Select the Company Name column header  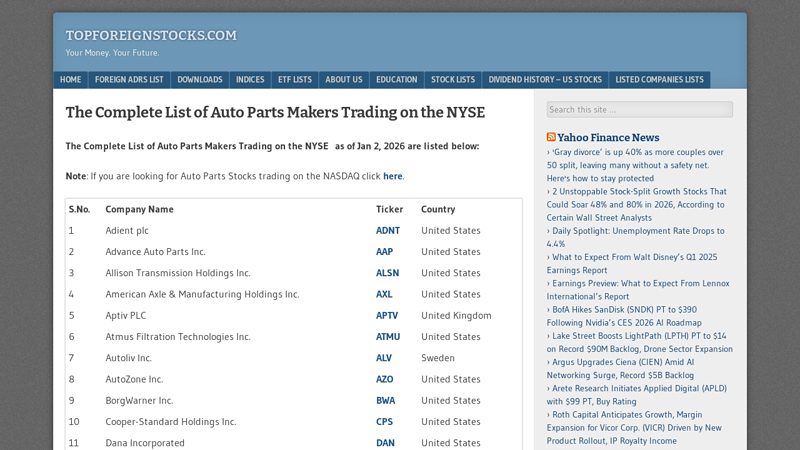click(x=139, y=209)
